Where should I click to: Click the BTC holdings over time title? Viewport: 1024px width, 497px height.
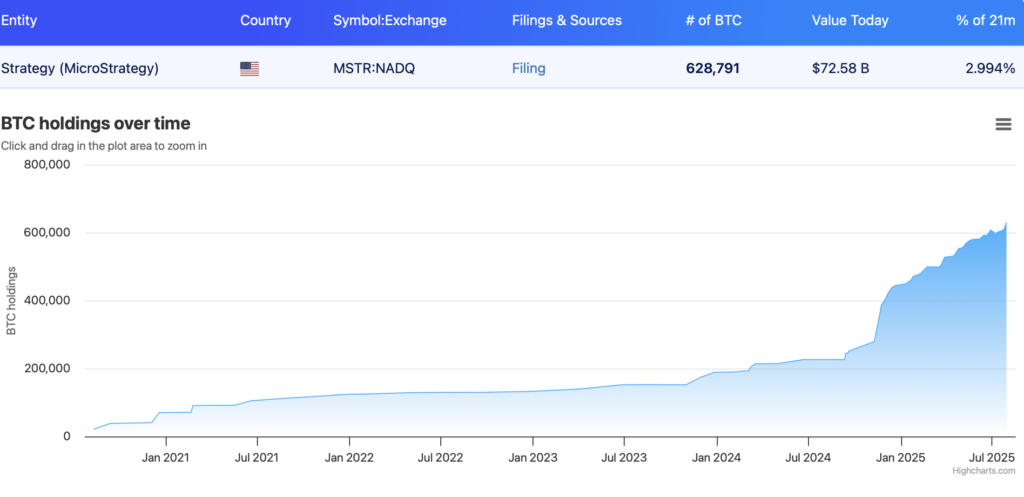point(95,123)
